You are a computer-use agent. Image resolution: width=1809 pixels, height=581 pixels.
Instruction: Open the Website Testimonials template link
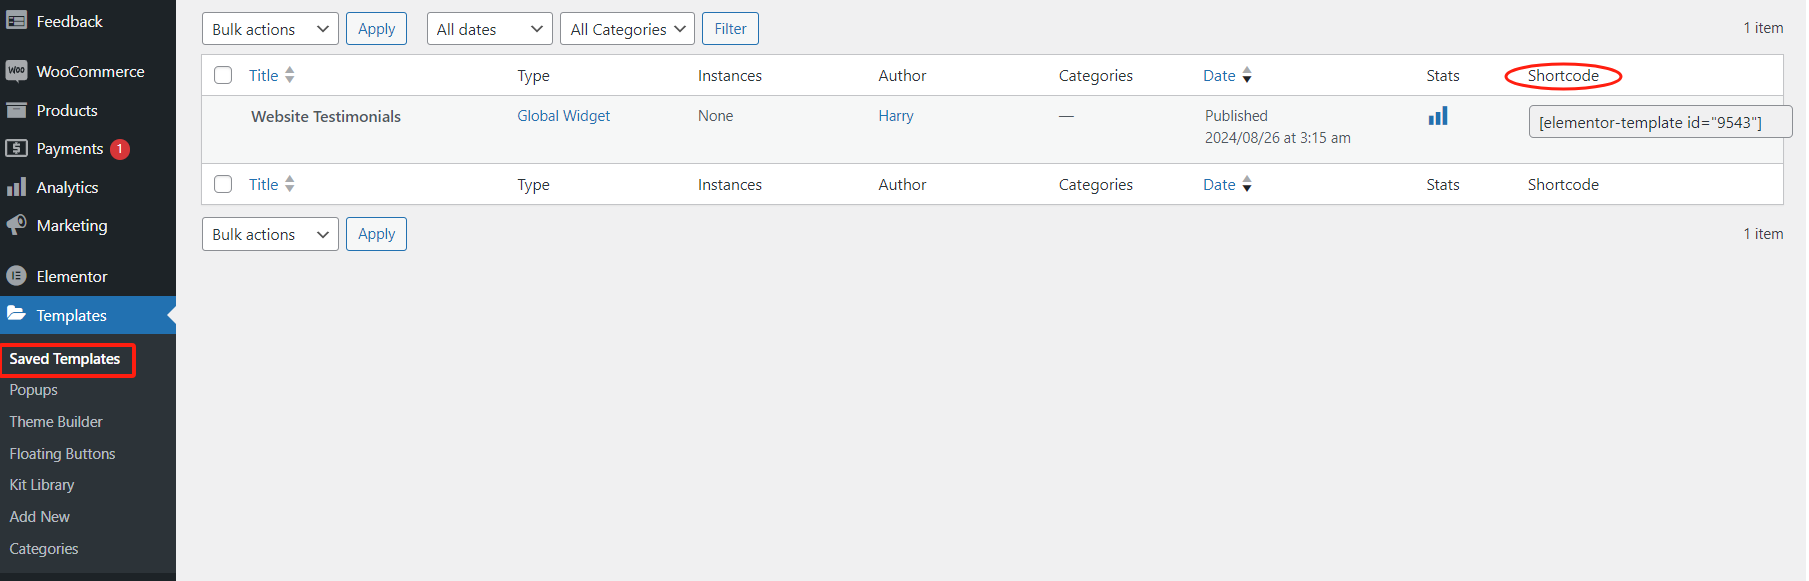326,117
